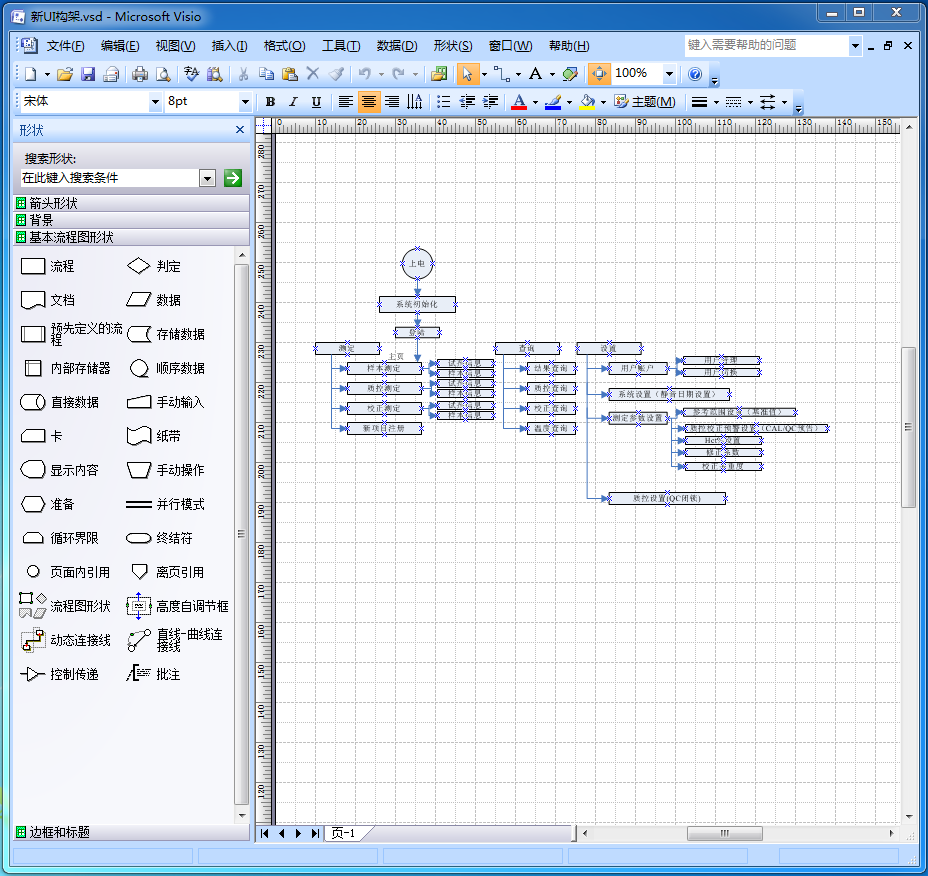The width and height of the screenshot is (928, 876).
Task: Open the 格式(F) menu
Action: pyautogui.click(x=283, y=46)
